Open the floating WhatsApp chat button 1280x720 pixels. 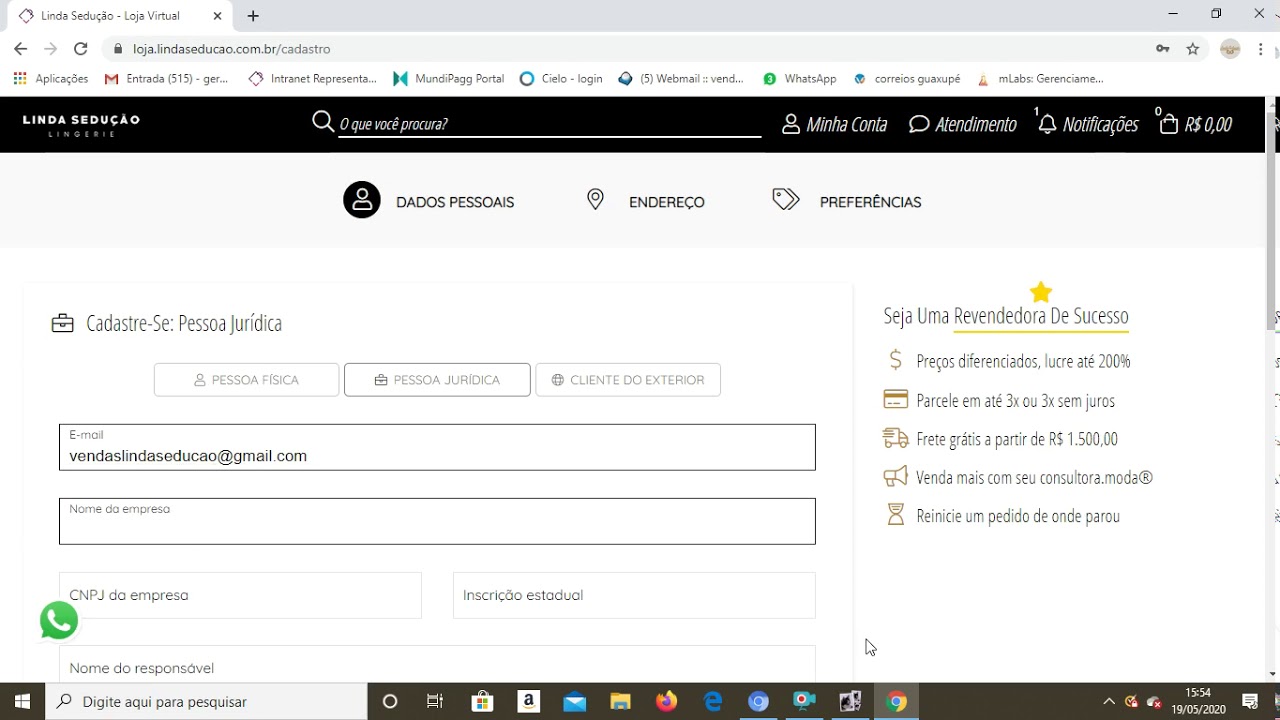tap(59, 620)
